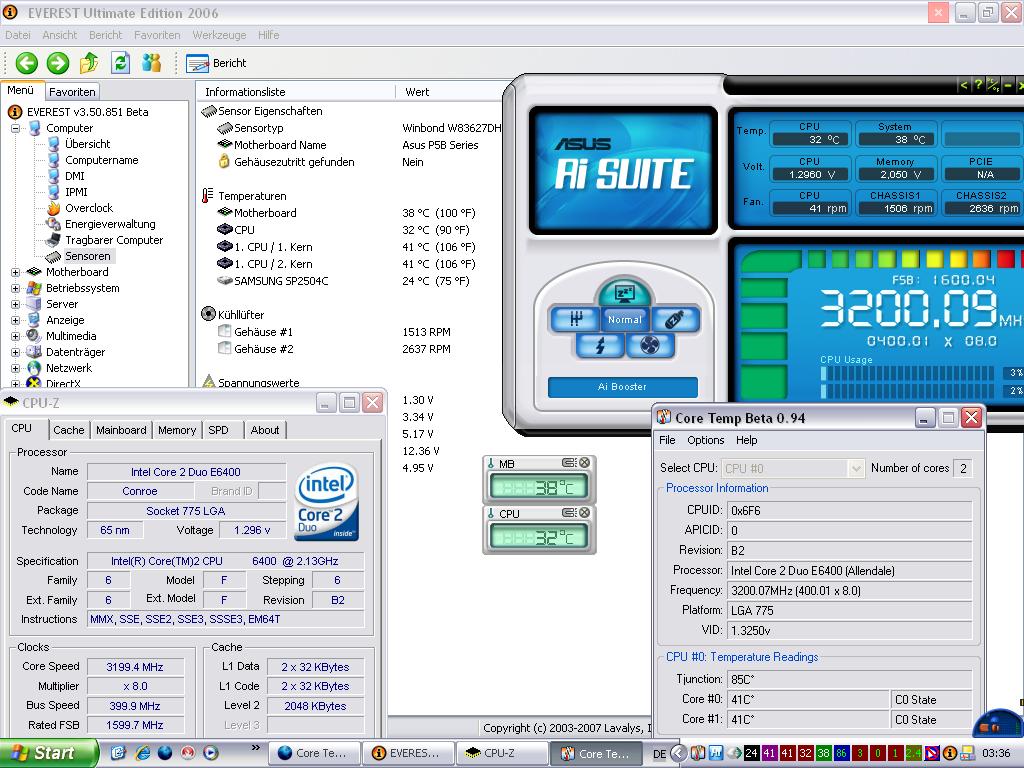Switch to CPU-Z Cache tab
Screen dimensions: 1024x768
click(69, 430)
